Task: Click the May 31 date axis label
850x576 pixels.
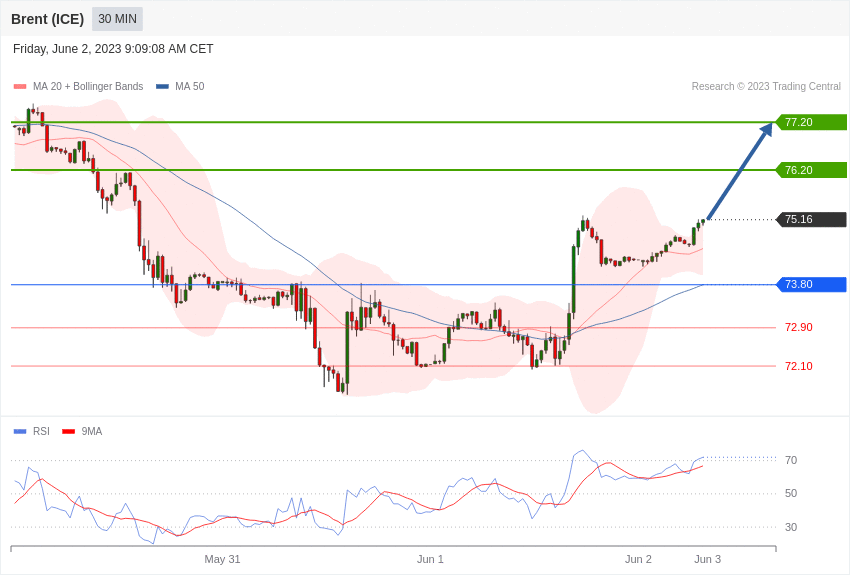Action: pos(222,559)
